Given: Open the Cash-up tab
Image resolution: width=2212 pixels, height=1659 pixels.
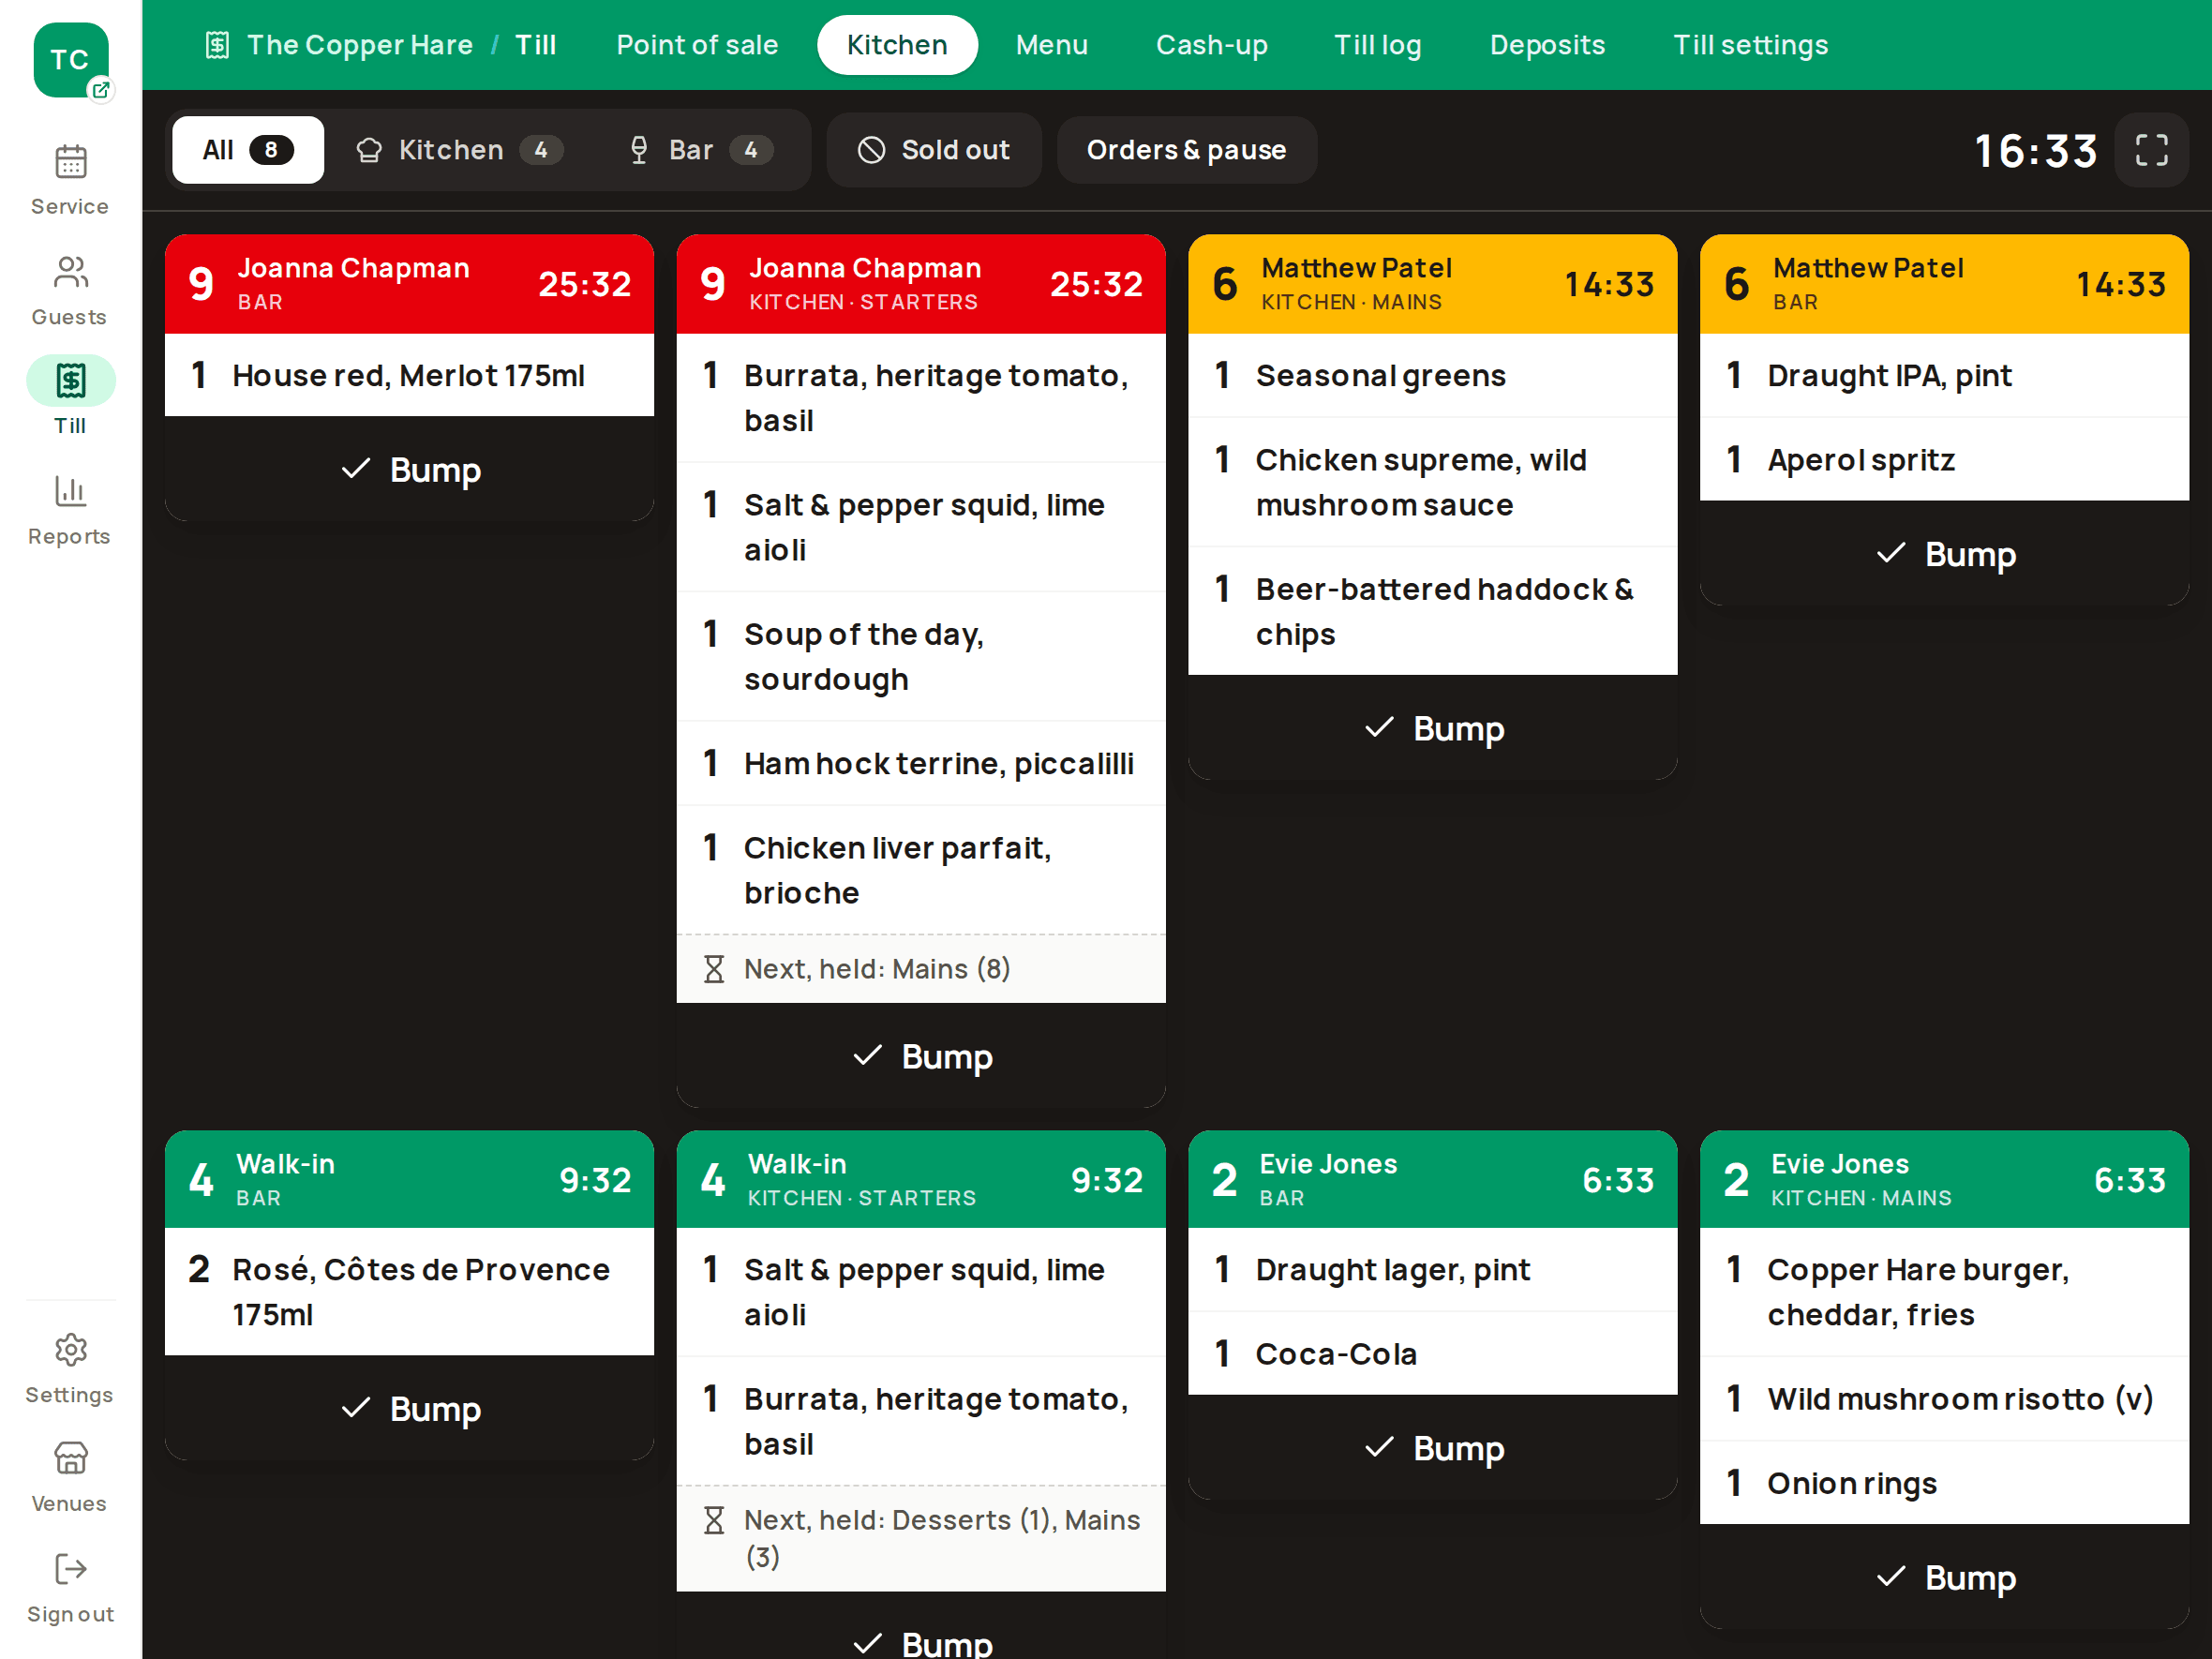Looking at the screenshot, I should pos(1211,45).
